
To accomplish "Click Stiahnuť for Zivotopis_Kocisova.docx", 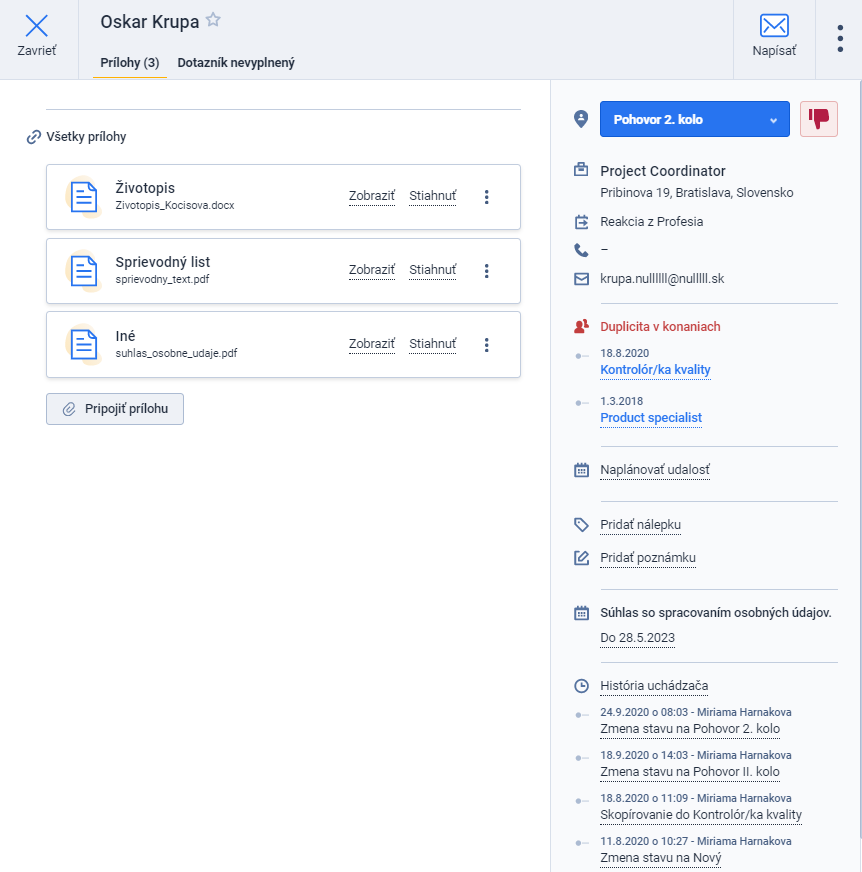I will [433, 196].
